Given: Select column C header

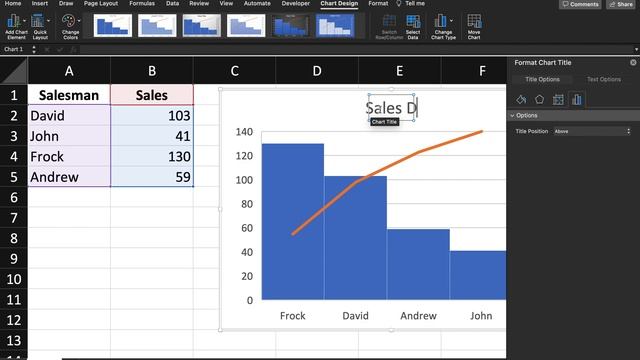Looking at the screenshot, I should (x=234, y=71).
